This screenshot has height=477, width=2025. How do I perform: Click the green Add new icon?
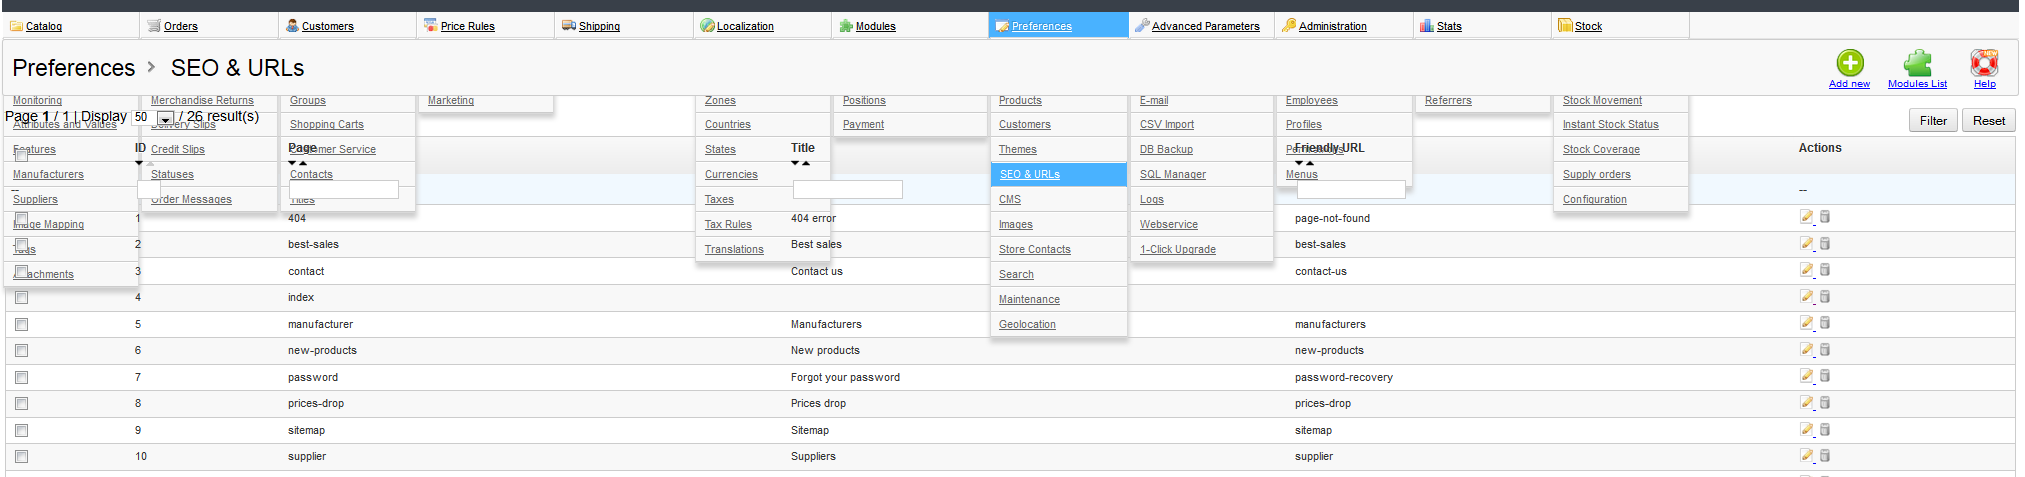click(x=1849, y=64)
